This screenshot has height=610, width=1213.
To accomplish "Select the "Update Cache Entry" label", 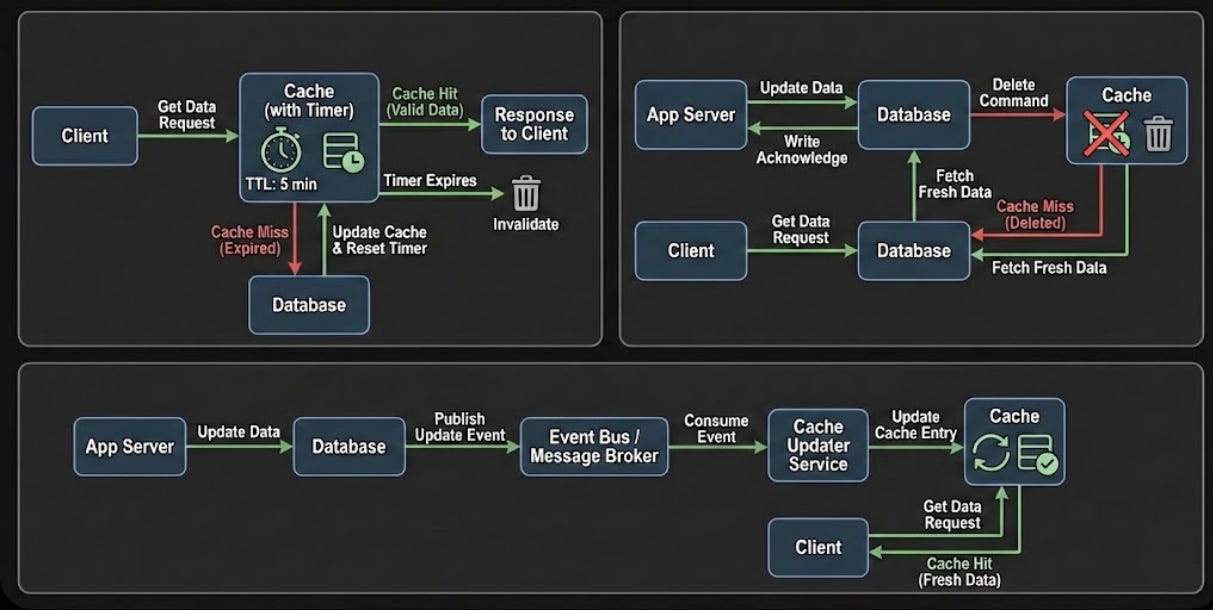I will tap(916, 425).
